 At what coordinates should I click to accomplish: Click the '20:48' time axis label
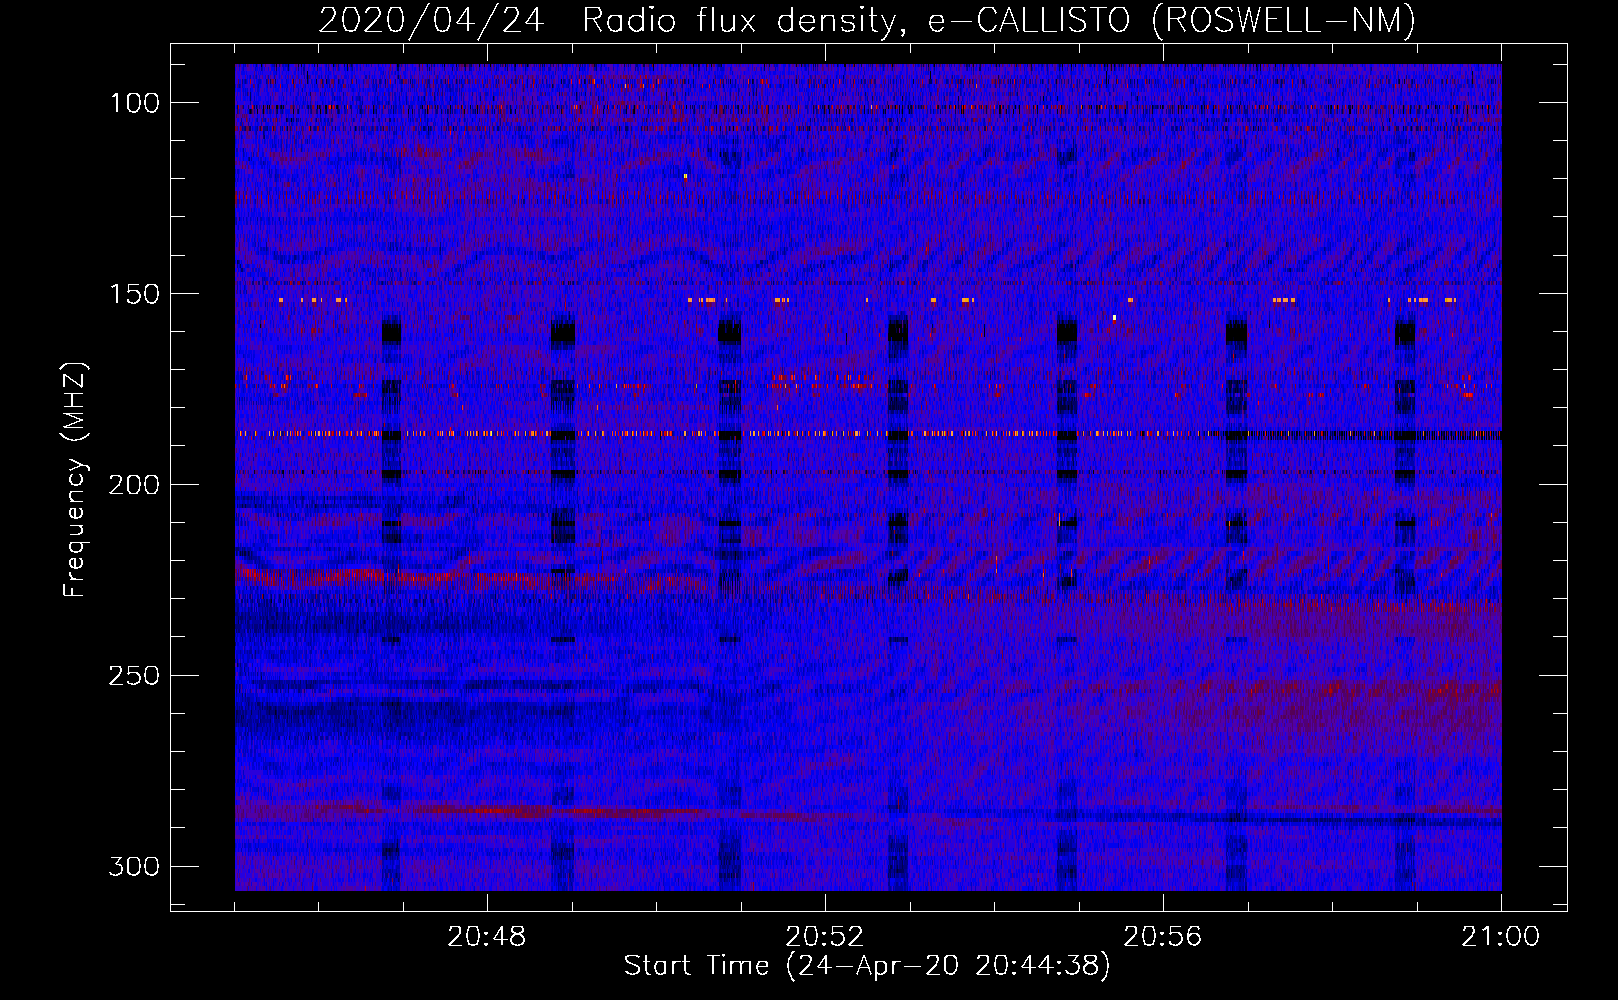(x=487, y=937)
